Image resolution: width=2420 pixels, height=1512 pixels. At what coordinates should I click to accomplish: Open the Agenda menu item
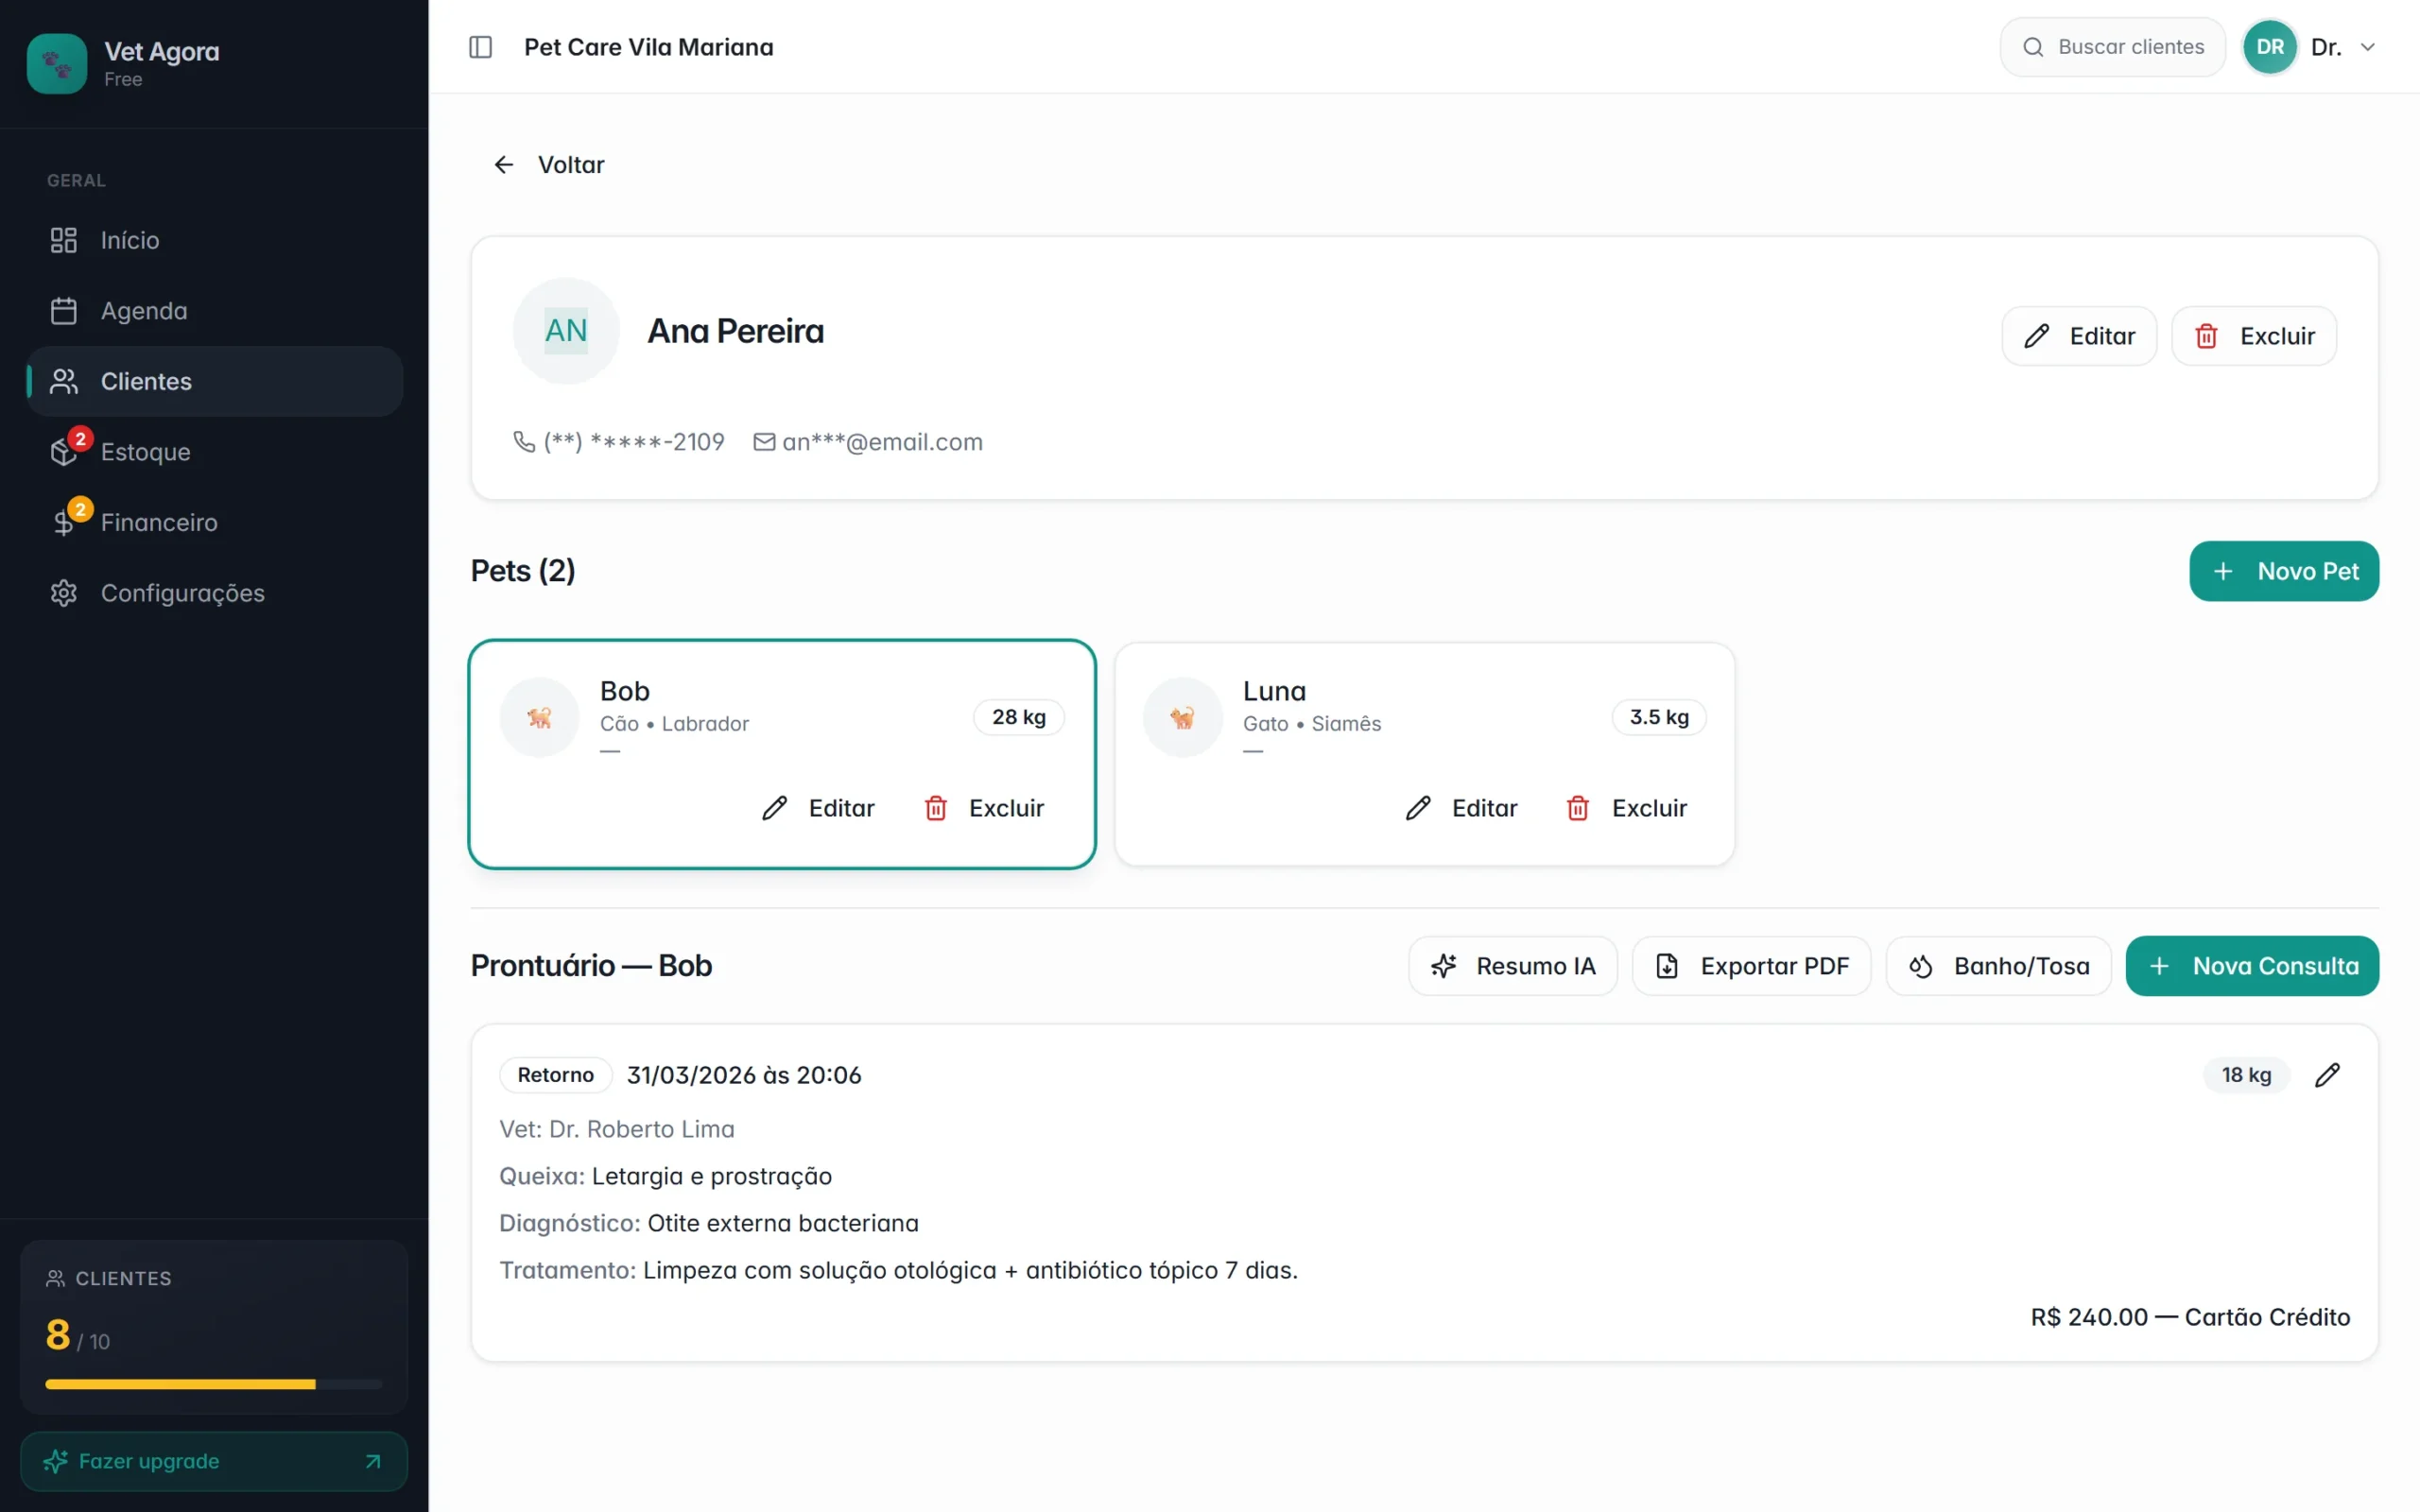pyautogui.click(x=215, y=311)
